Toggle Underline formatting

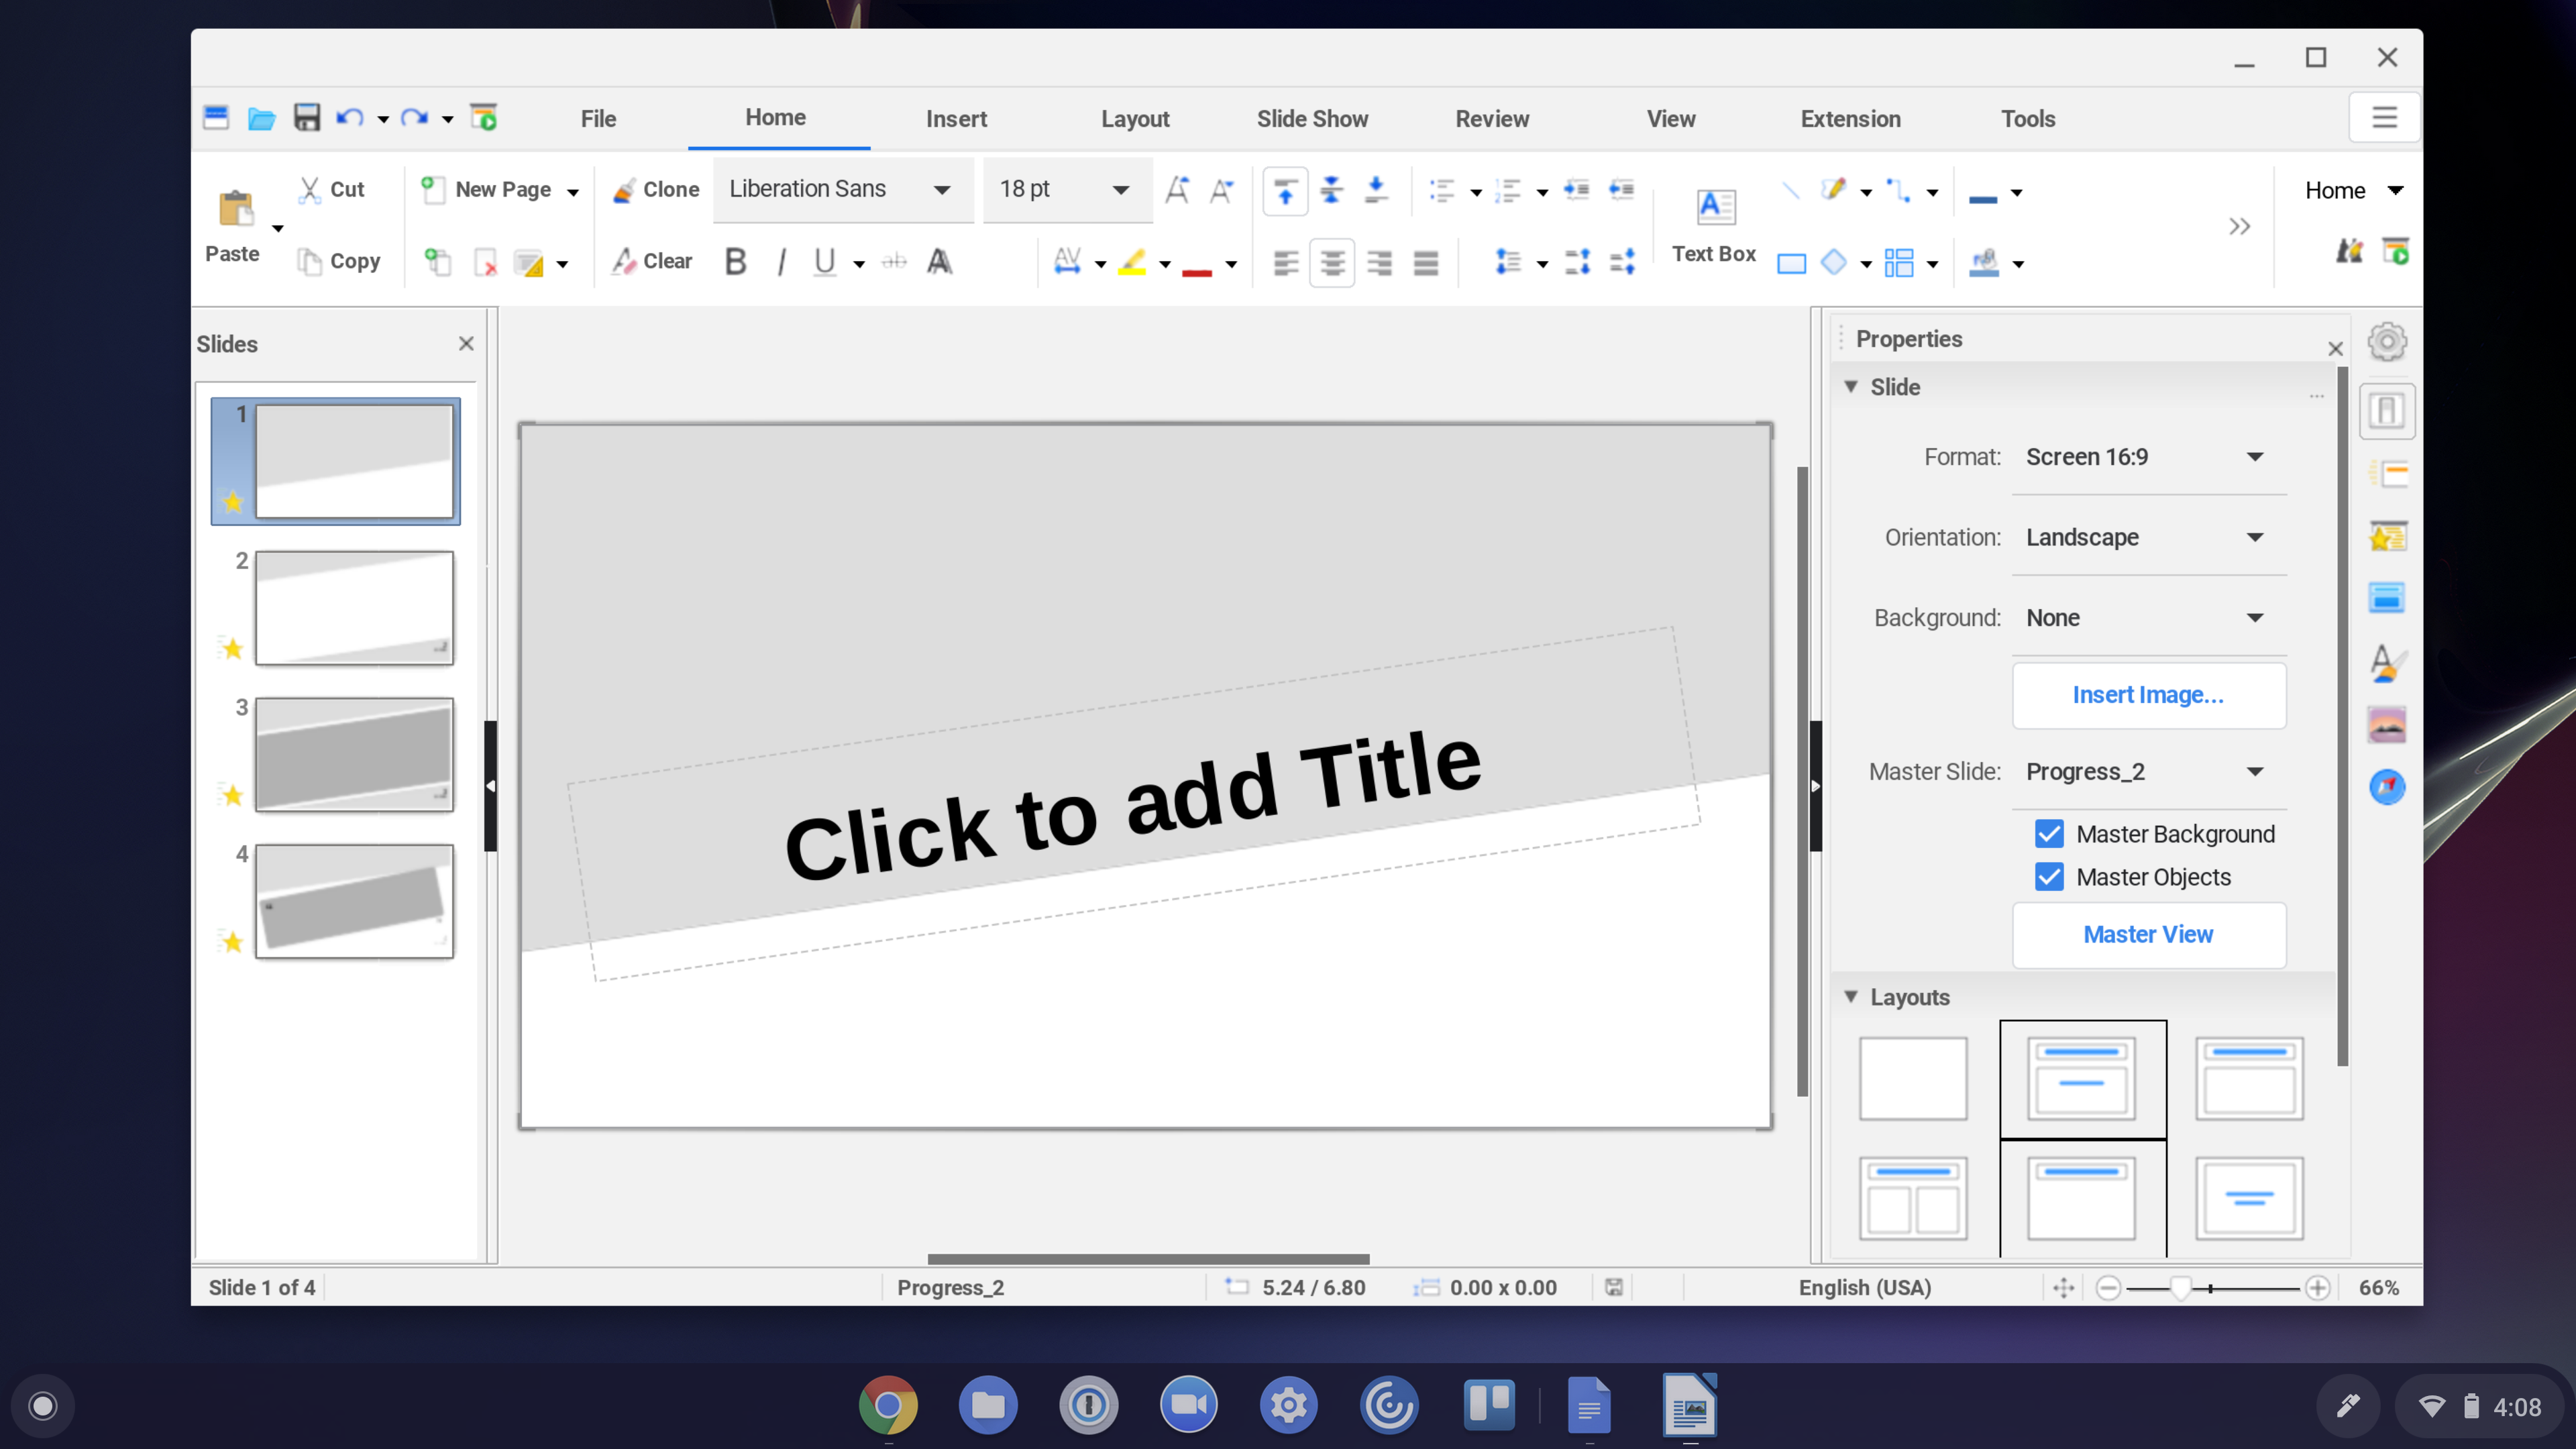[x=824, y=262]
